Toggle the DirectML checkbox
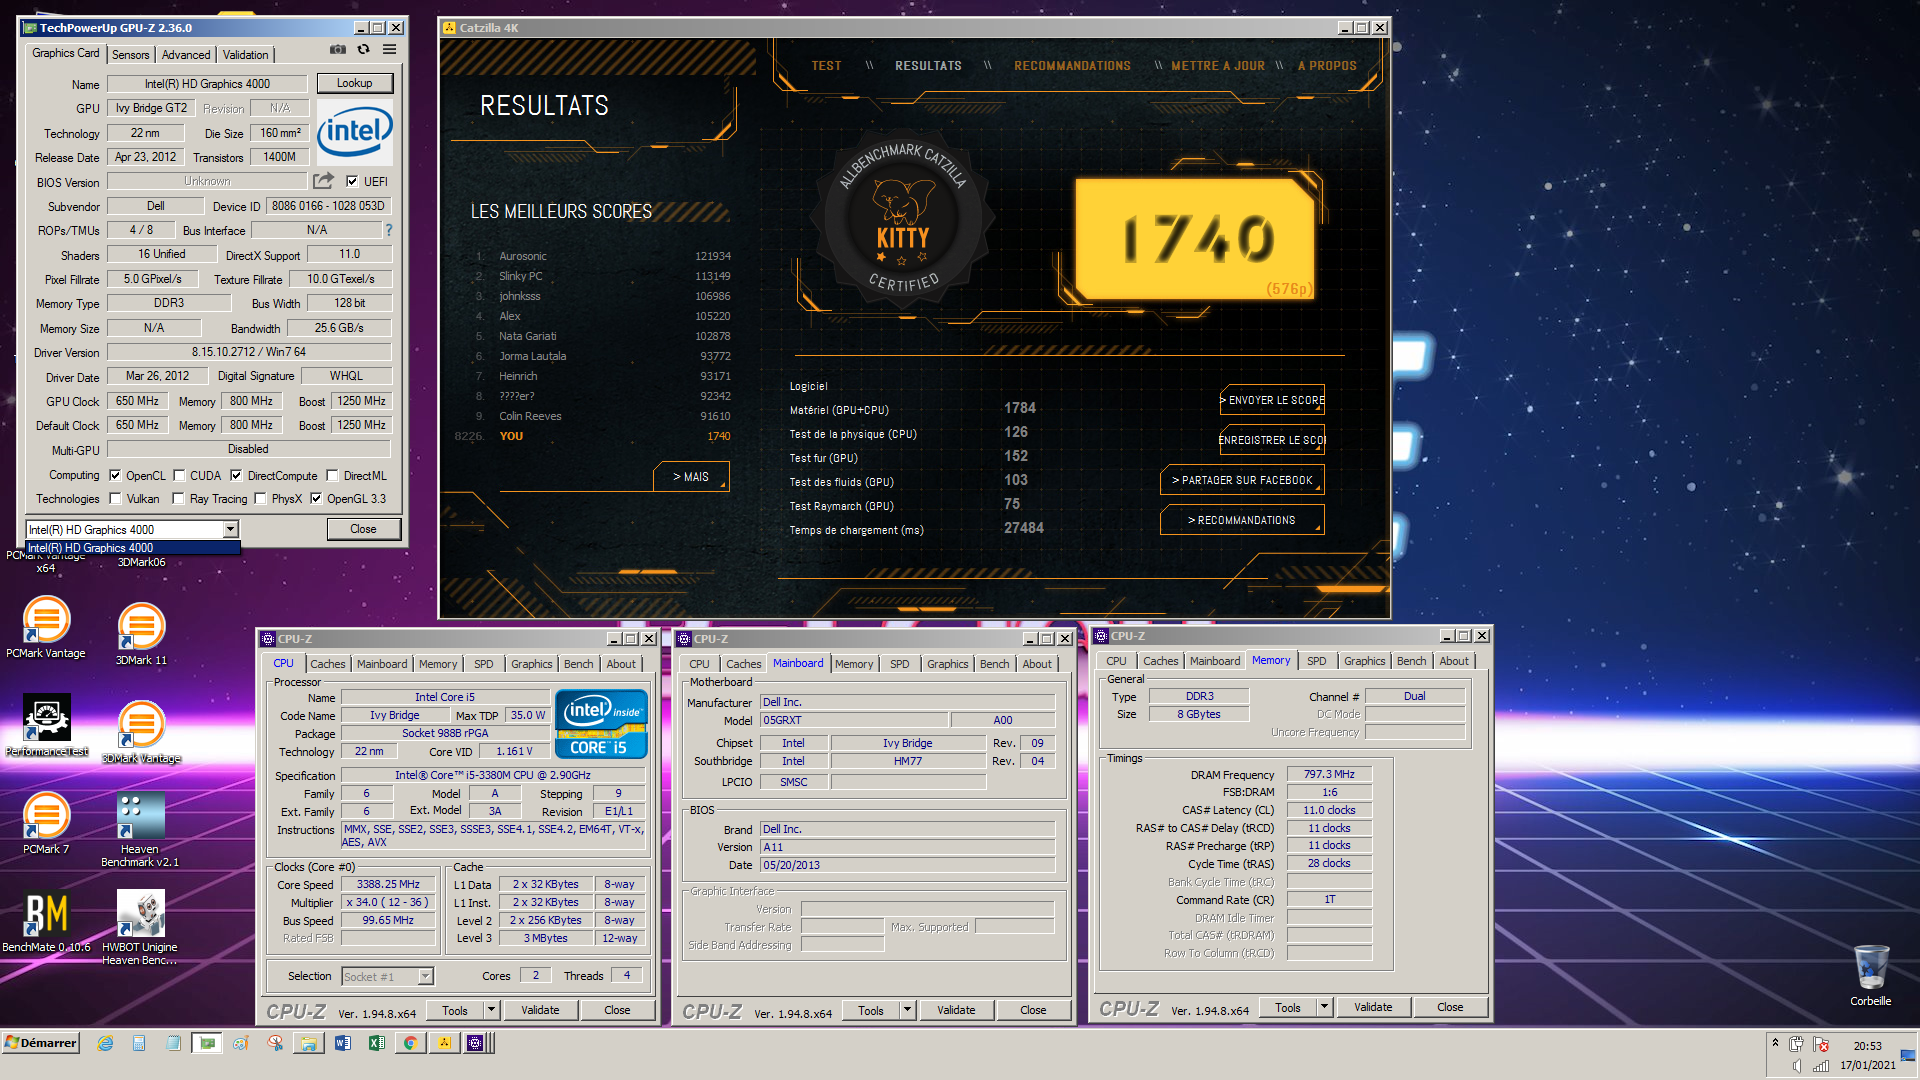 pos(332,476)
